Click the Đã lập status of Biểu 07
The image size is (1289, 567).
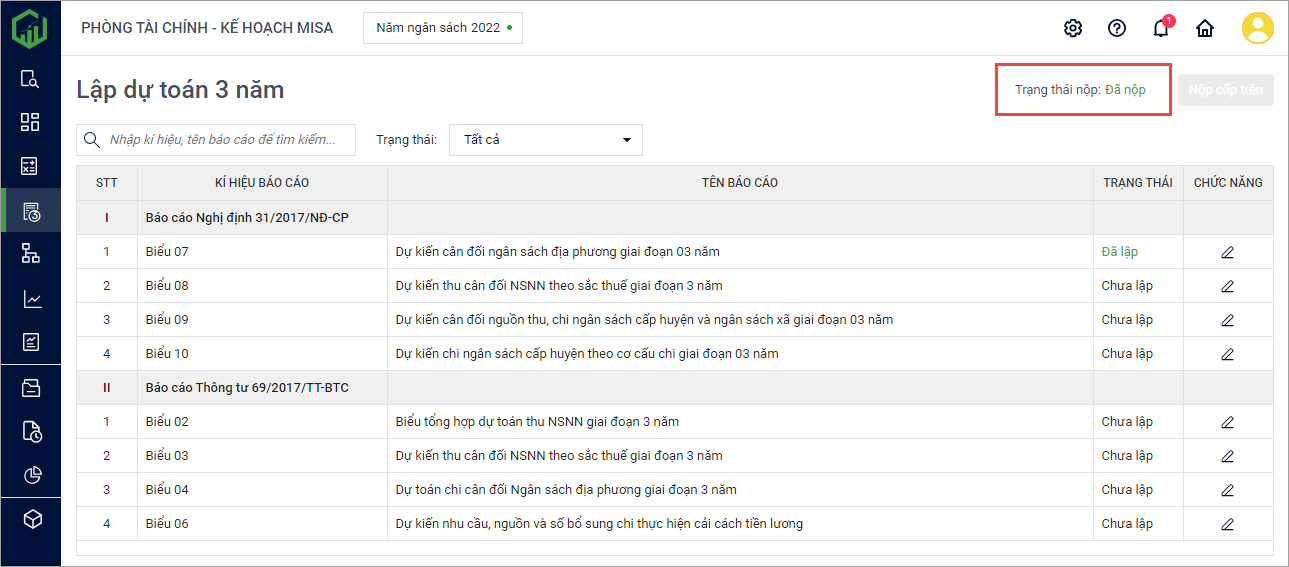[x=1119, y=252]
